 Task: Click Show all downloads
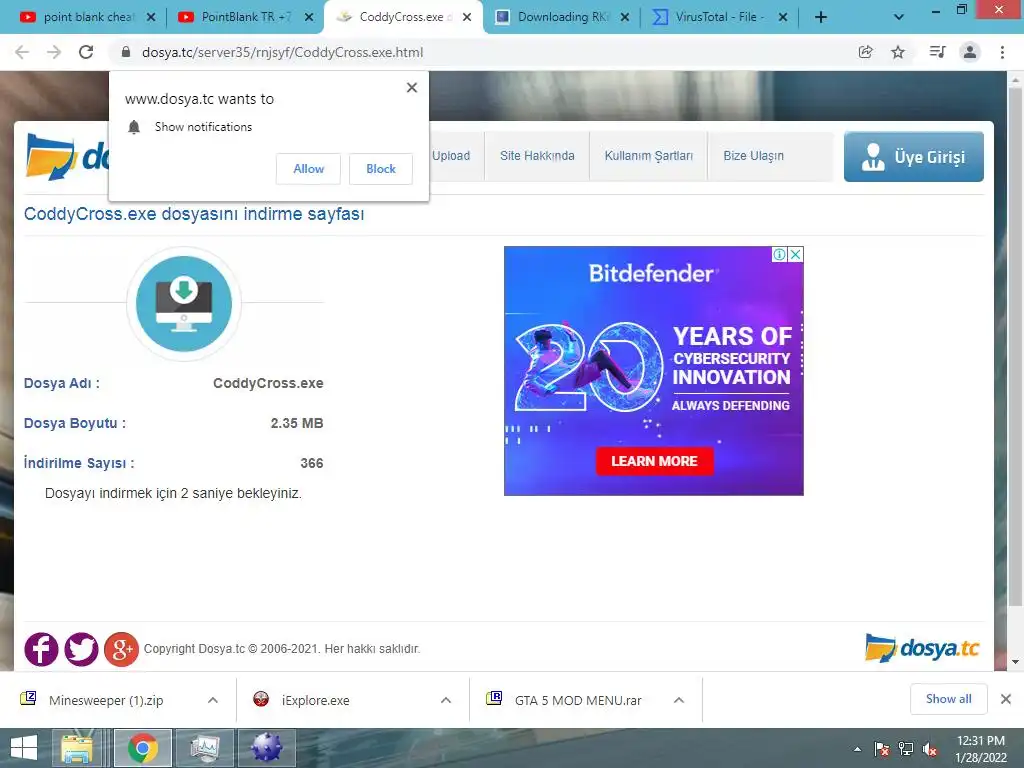tap(948, 699)
